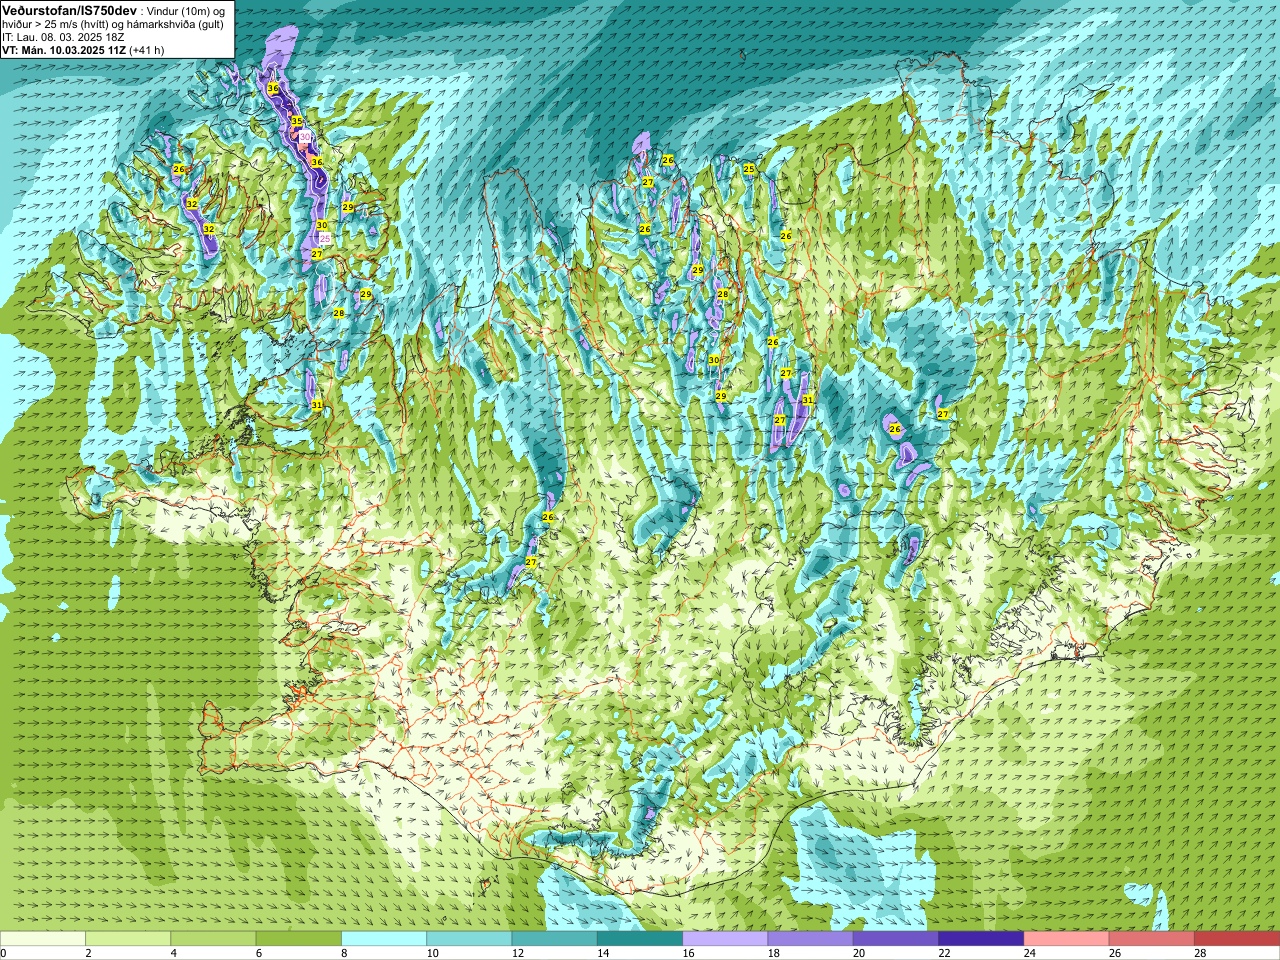The height and width of the screenshot is (960, 1280).
Task: Click the "6" tick on the legend scale
Action: pos(259,953)
